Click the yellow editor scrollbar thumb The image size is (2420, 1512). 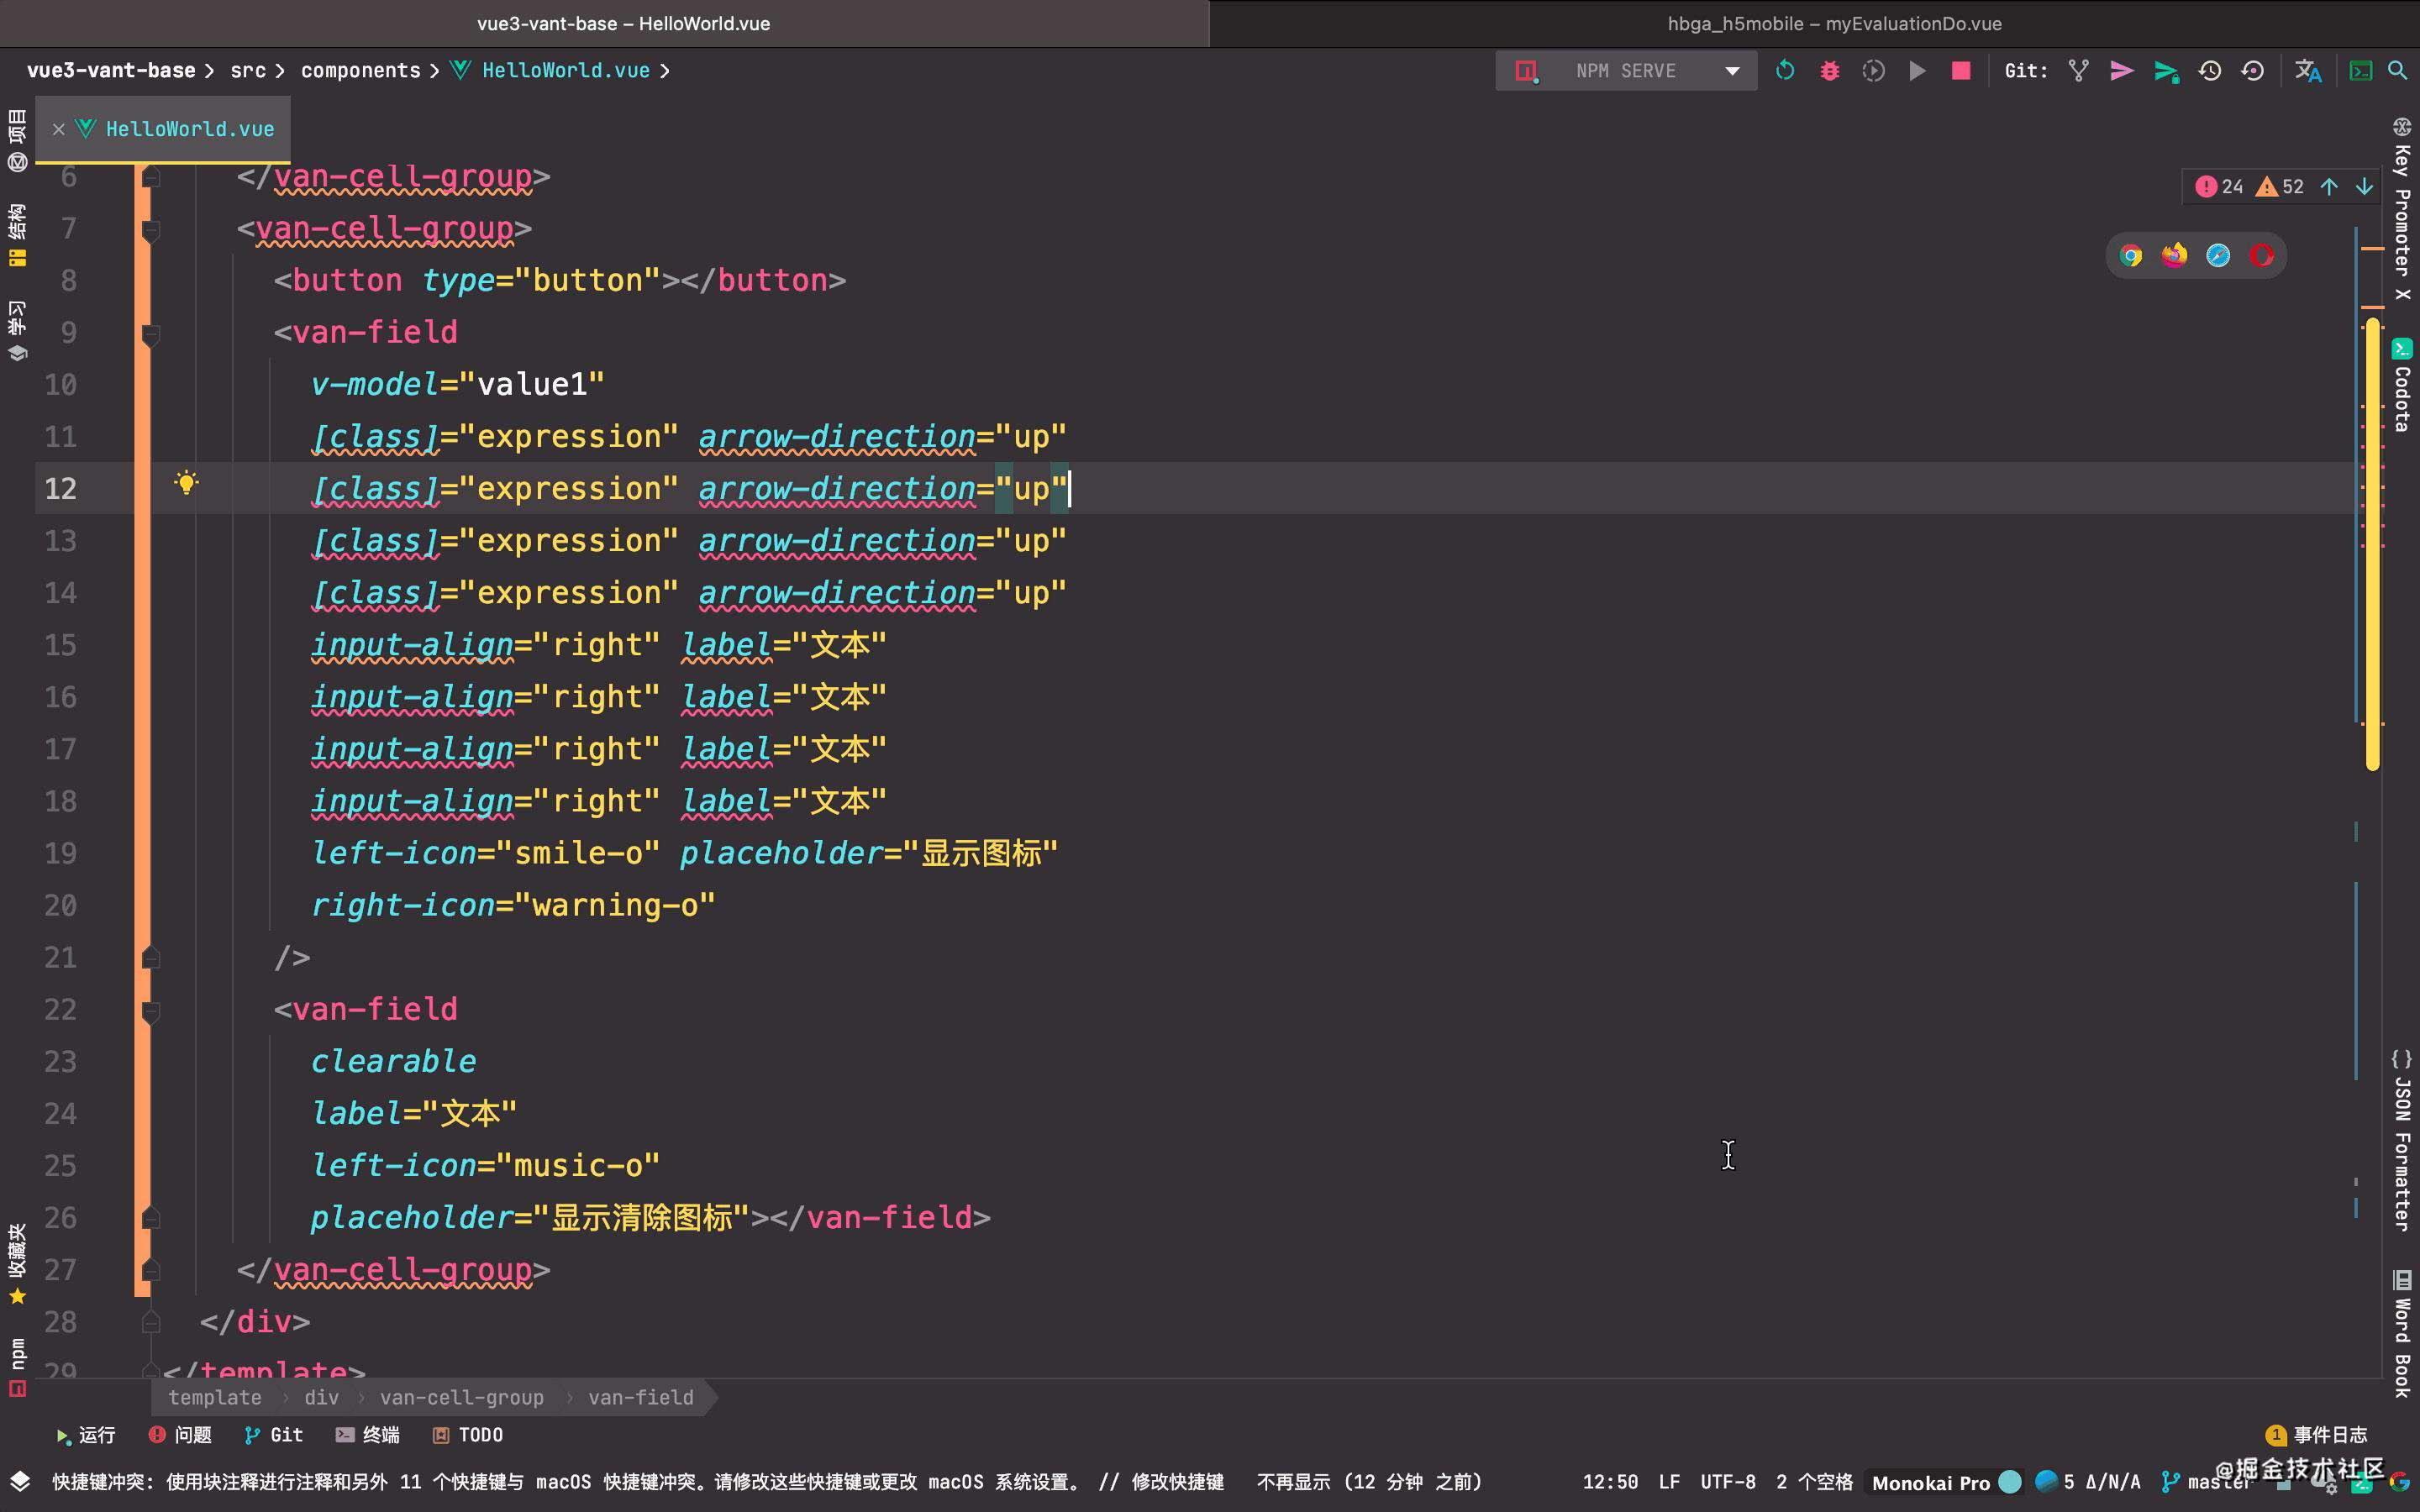coord(2372,543)
